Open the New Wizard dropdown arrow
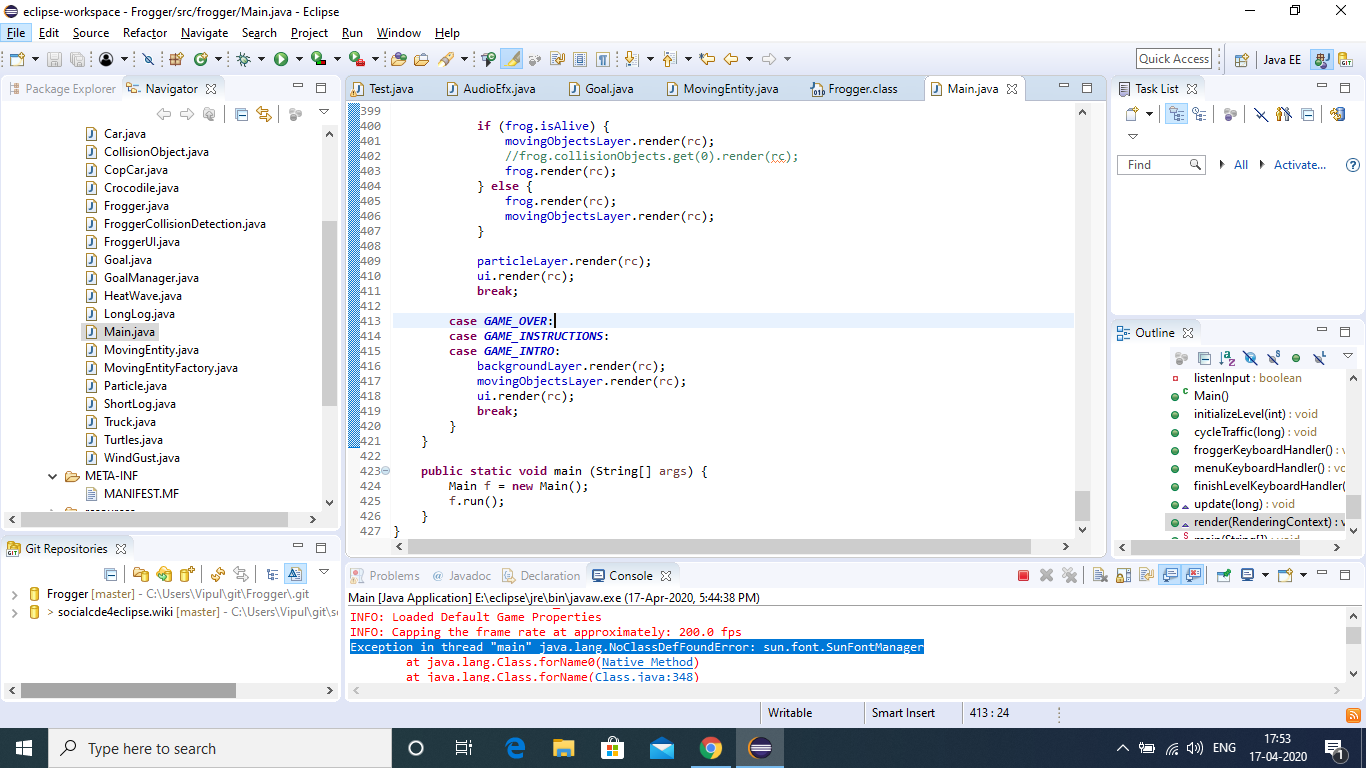The width and height of the screenshot is (1366, 768). [x=35, y=58]
